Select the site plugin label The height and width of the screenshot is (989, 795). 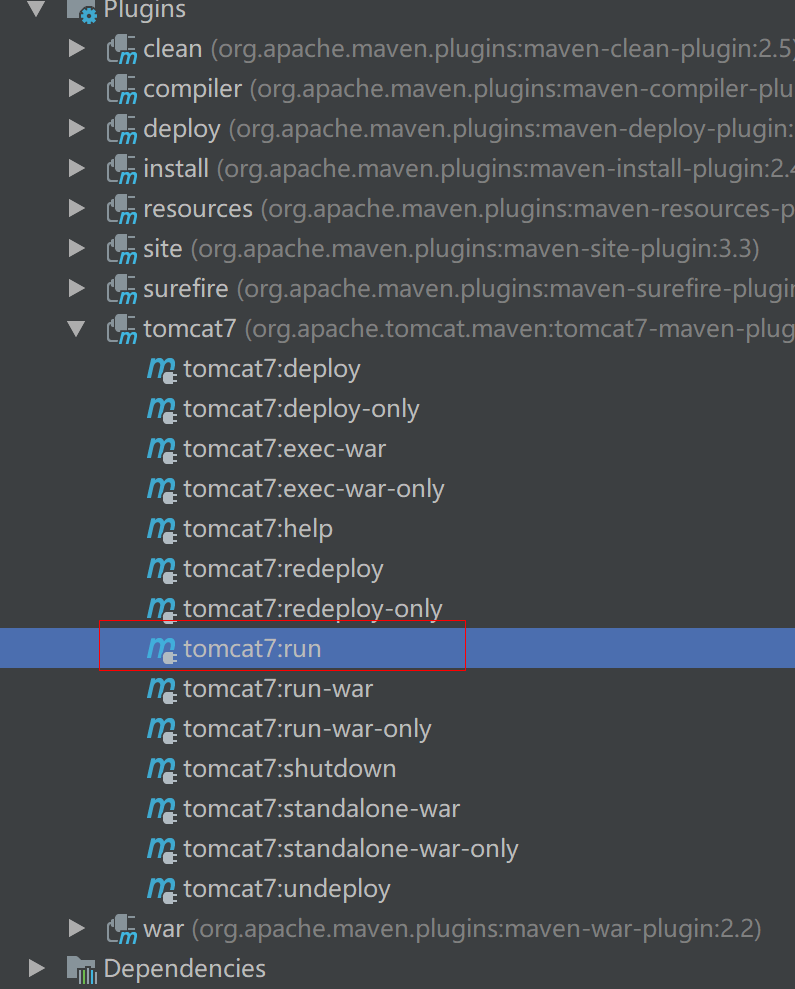(x=163, y=249)
